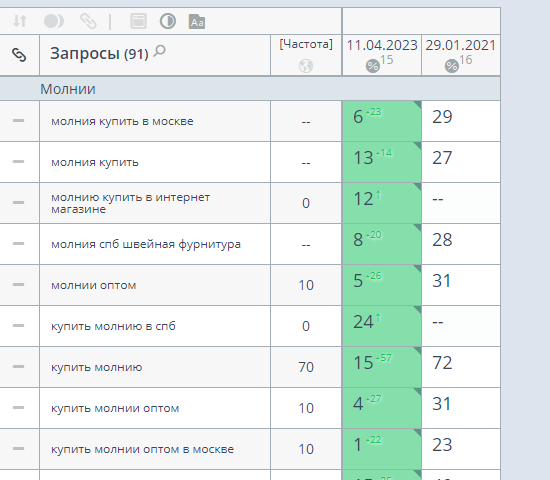The height and width of the screenshot is (480, 550).
Task: Click the paperclip link toolbar icon
Action: tap(88, 21)
